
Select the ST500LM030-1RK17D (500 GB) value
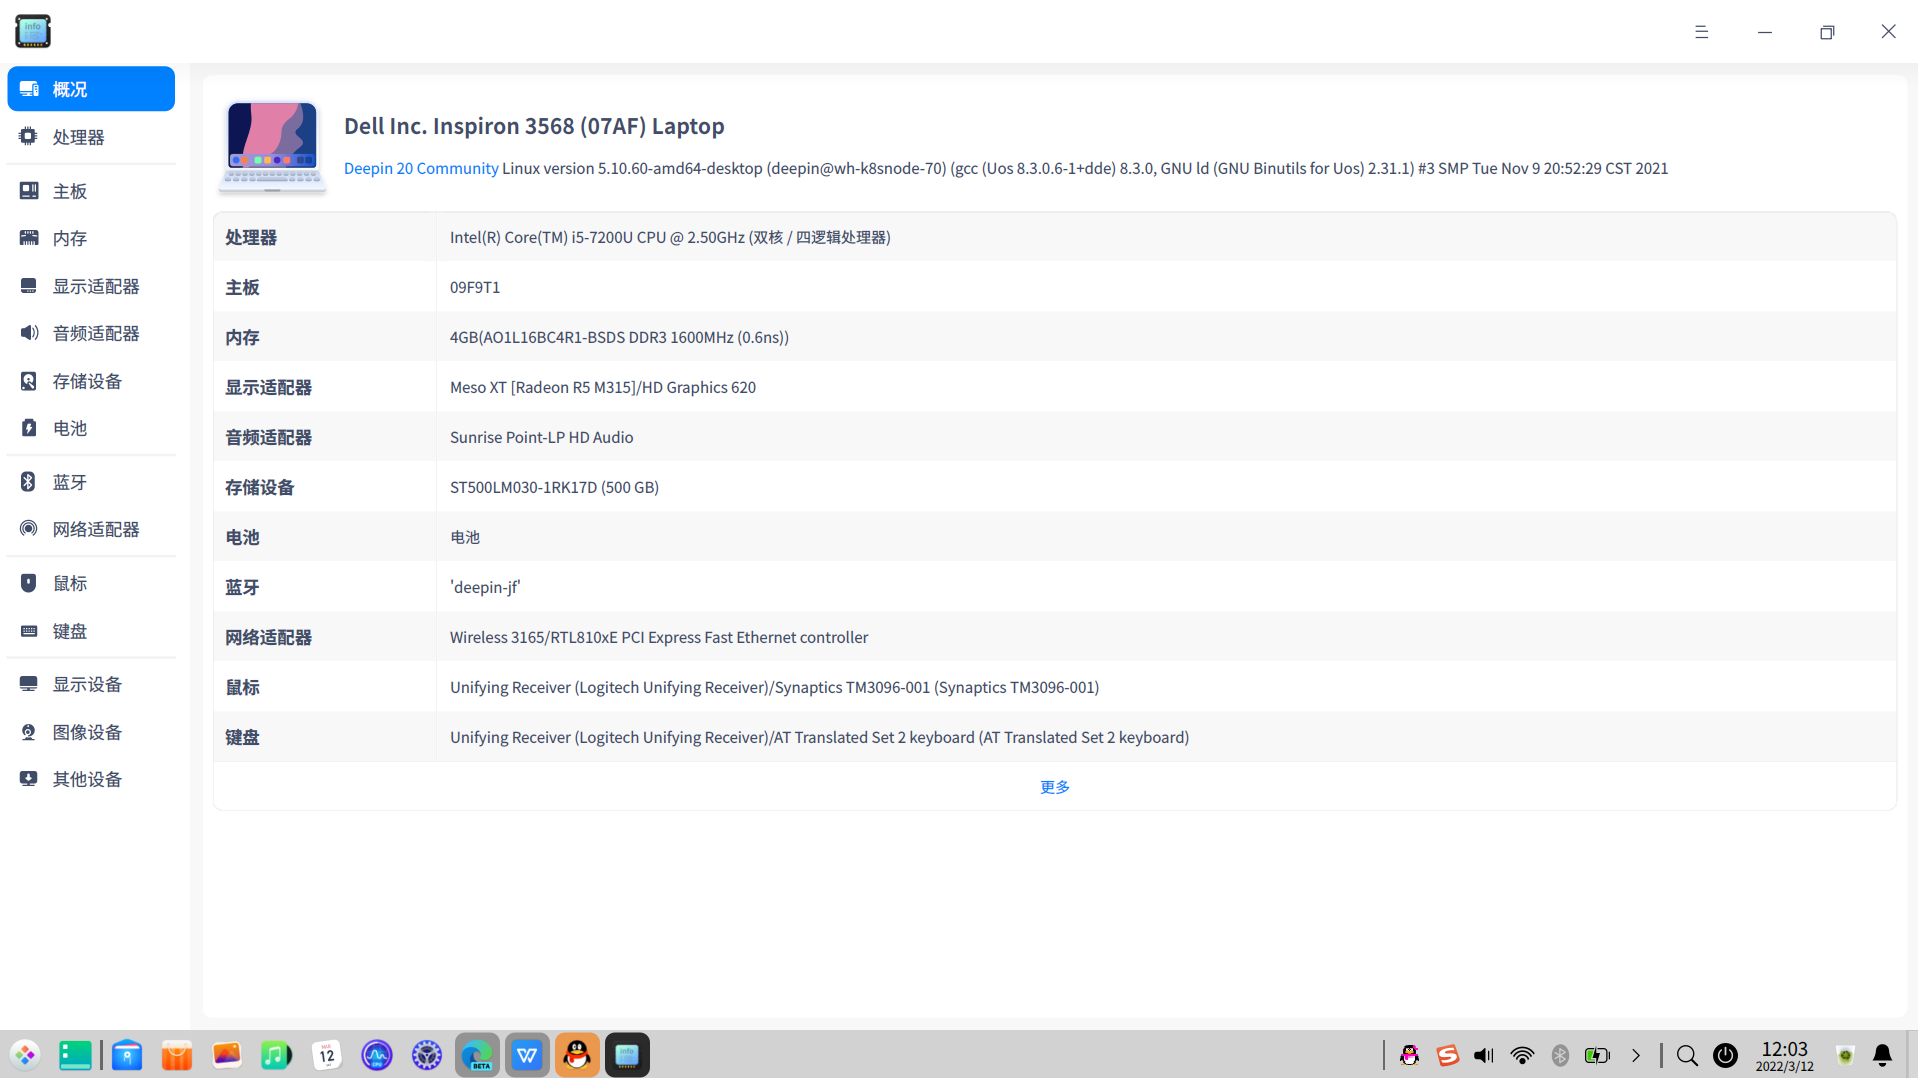[x=554, y=487]
